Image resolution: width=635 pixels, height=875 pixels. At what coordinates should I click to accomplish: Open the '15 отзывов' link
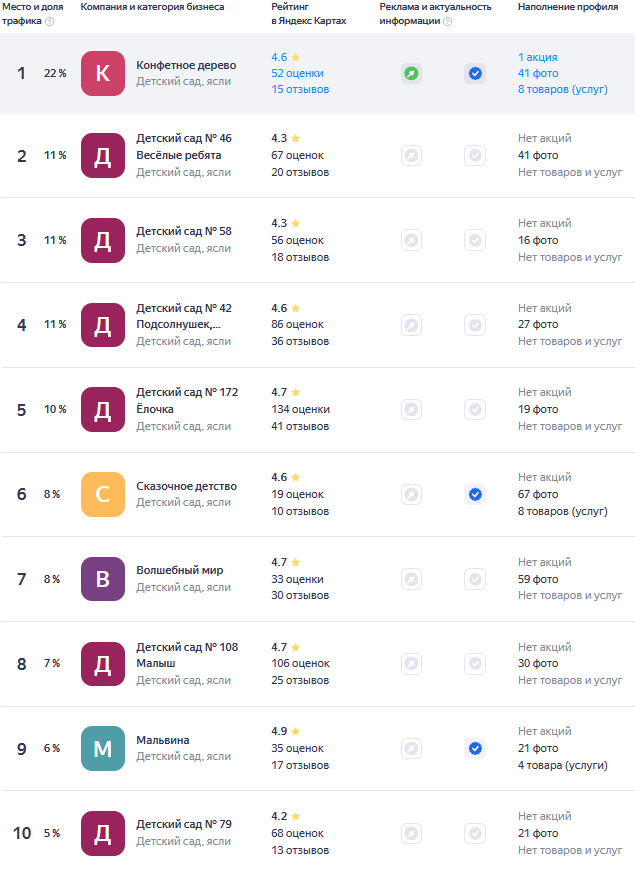point(300,89)
